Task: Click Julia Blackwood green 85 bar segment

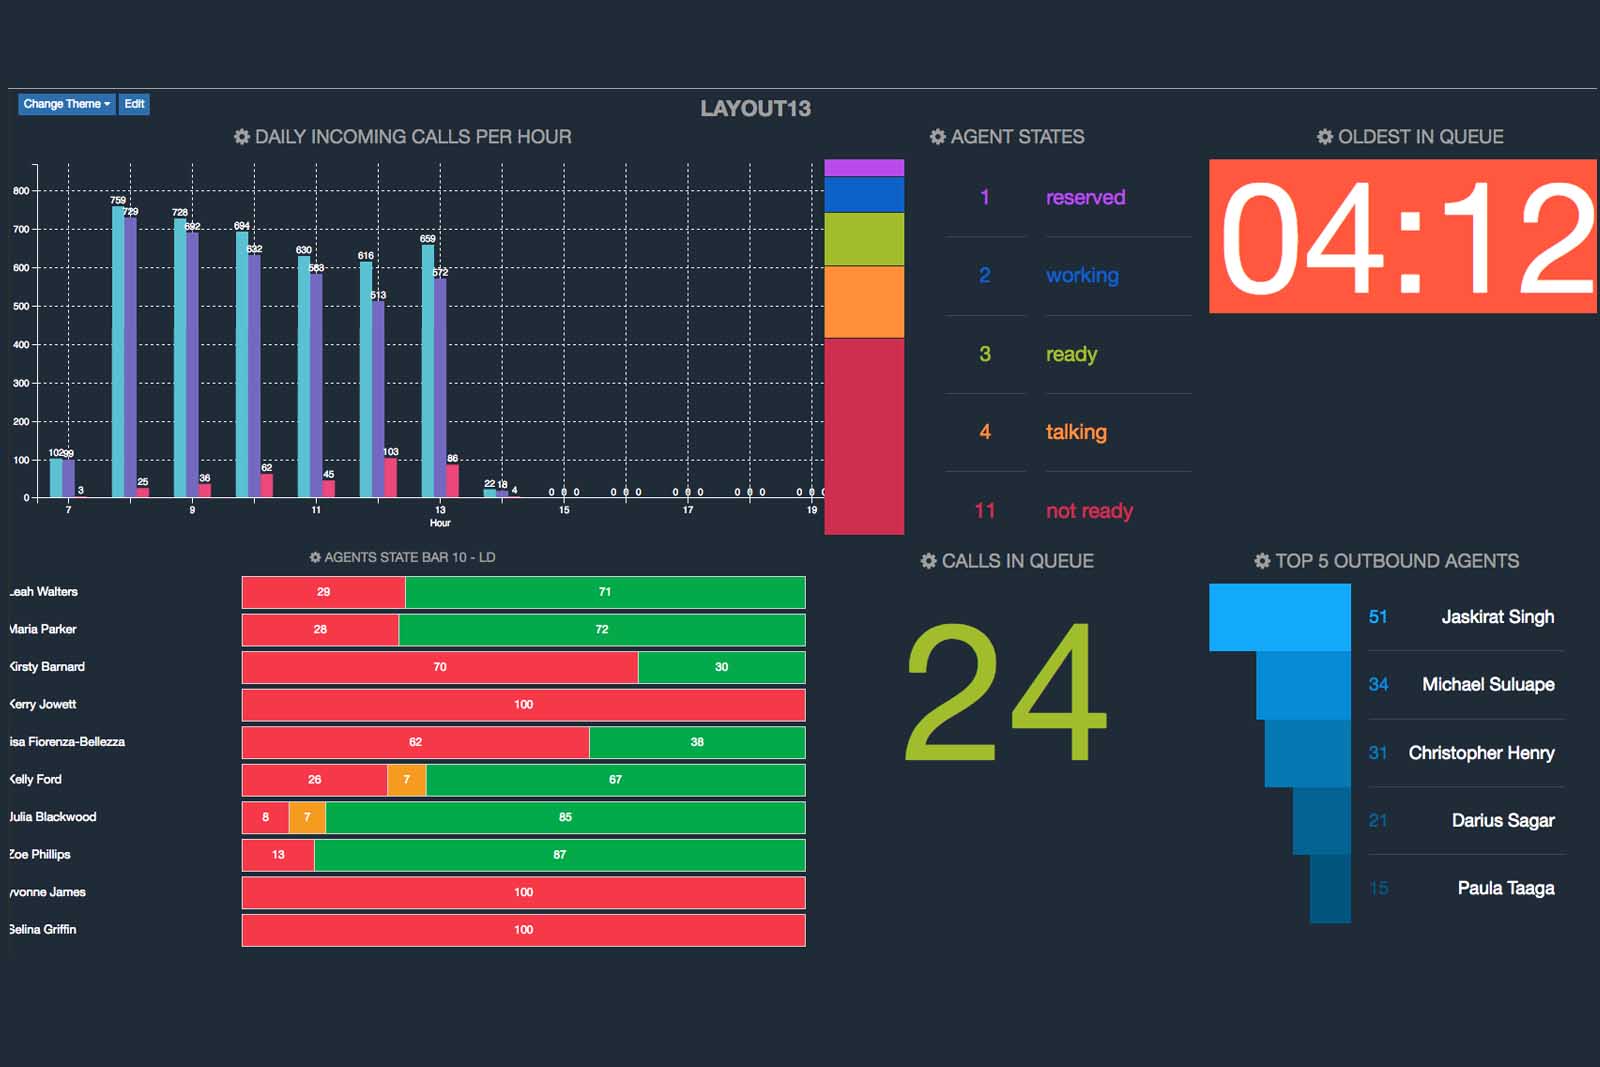Action: [565, 818]
